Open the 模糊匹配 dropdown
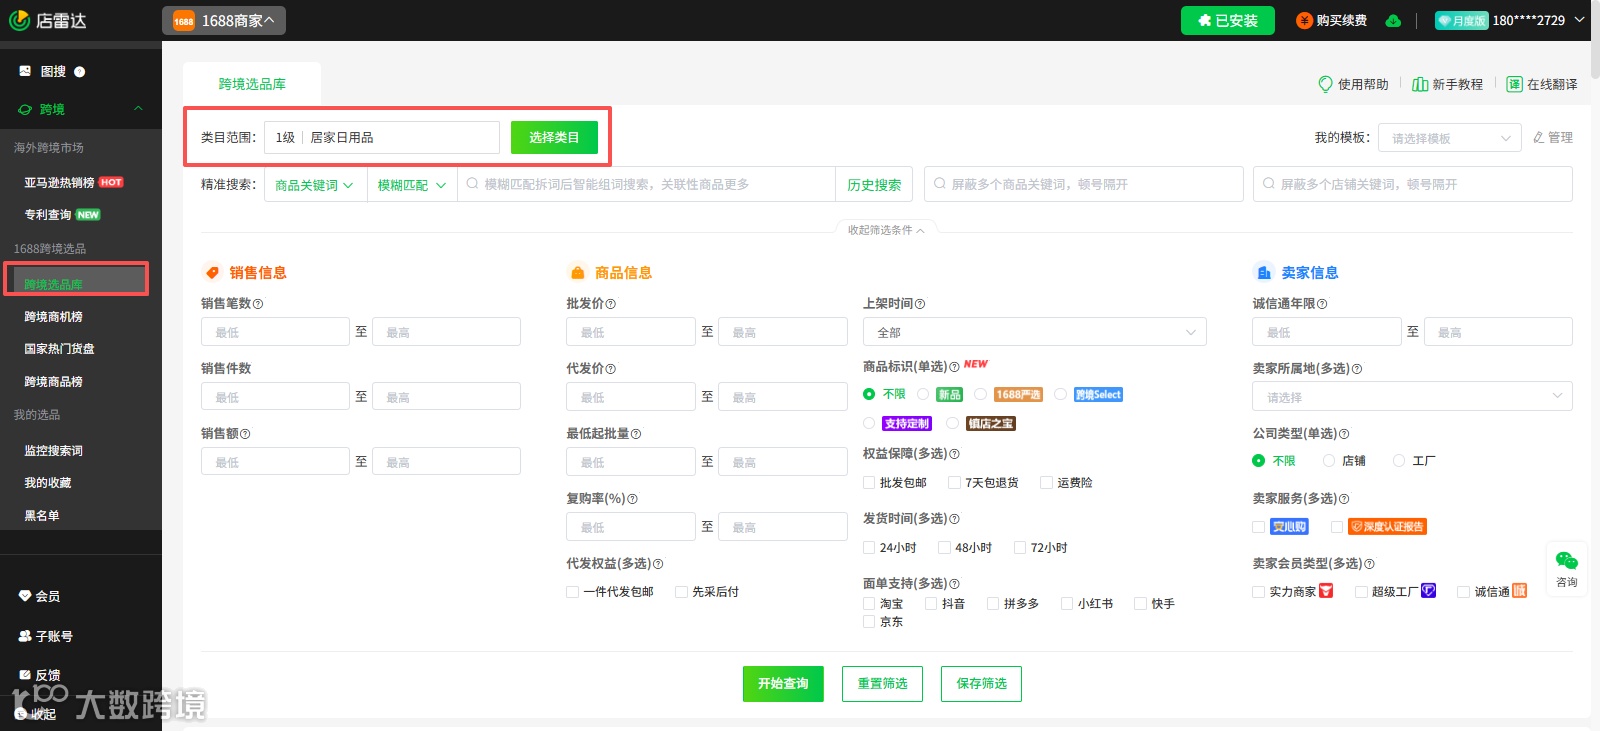This screenshot has width=1600, height=731. click(411, 185)
